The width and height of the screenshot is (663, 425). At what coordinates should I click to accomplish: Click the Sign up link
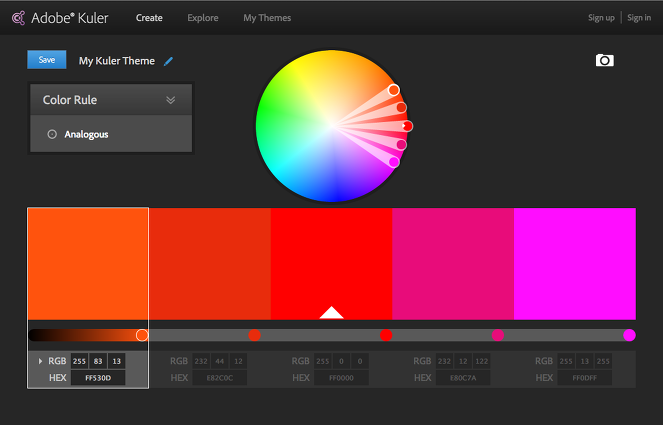601,18
